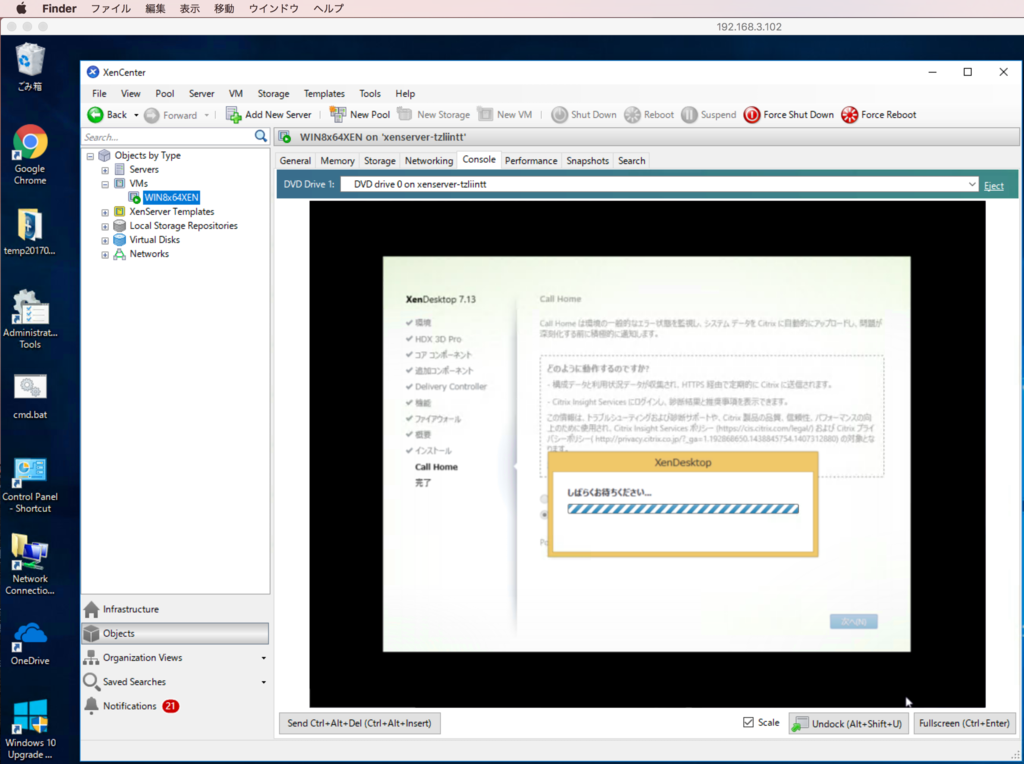
Task: Click the Infrastructure house icon
Action: 91,609
